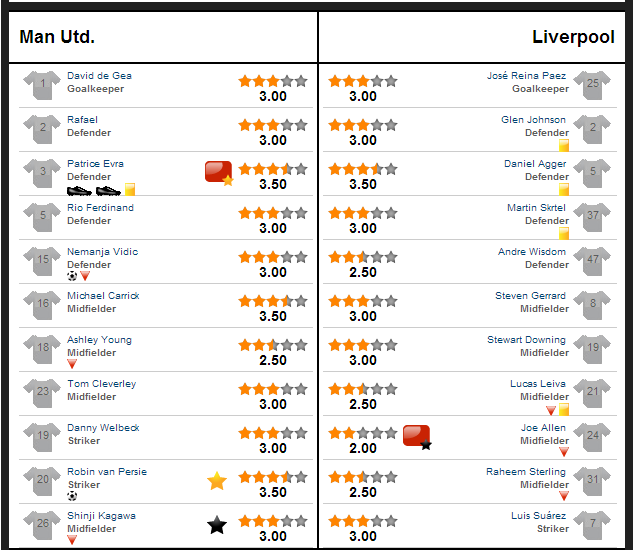This screenshot has width=633, height=550.
Task: Click the red card icon beside Patrice Evra
Action: (218, 173)
